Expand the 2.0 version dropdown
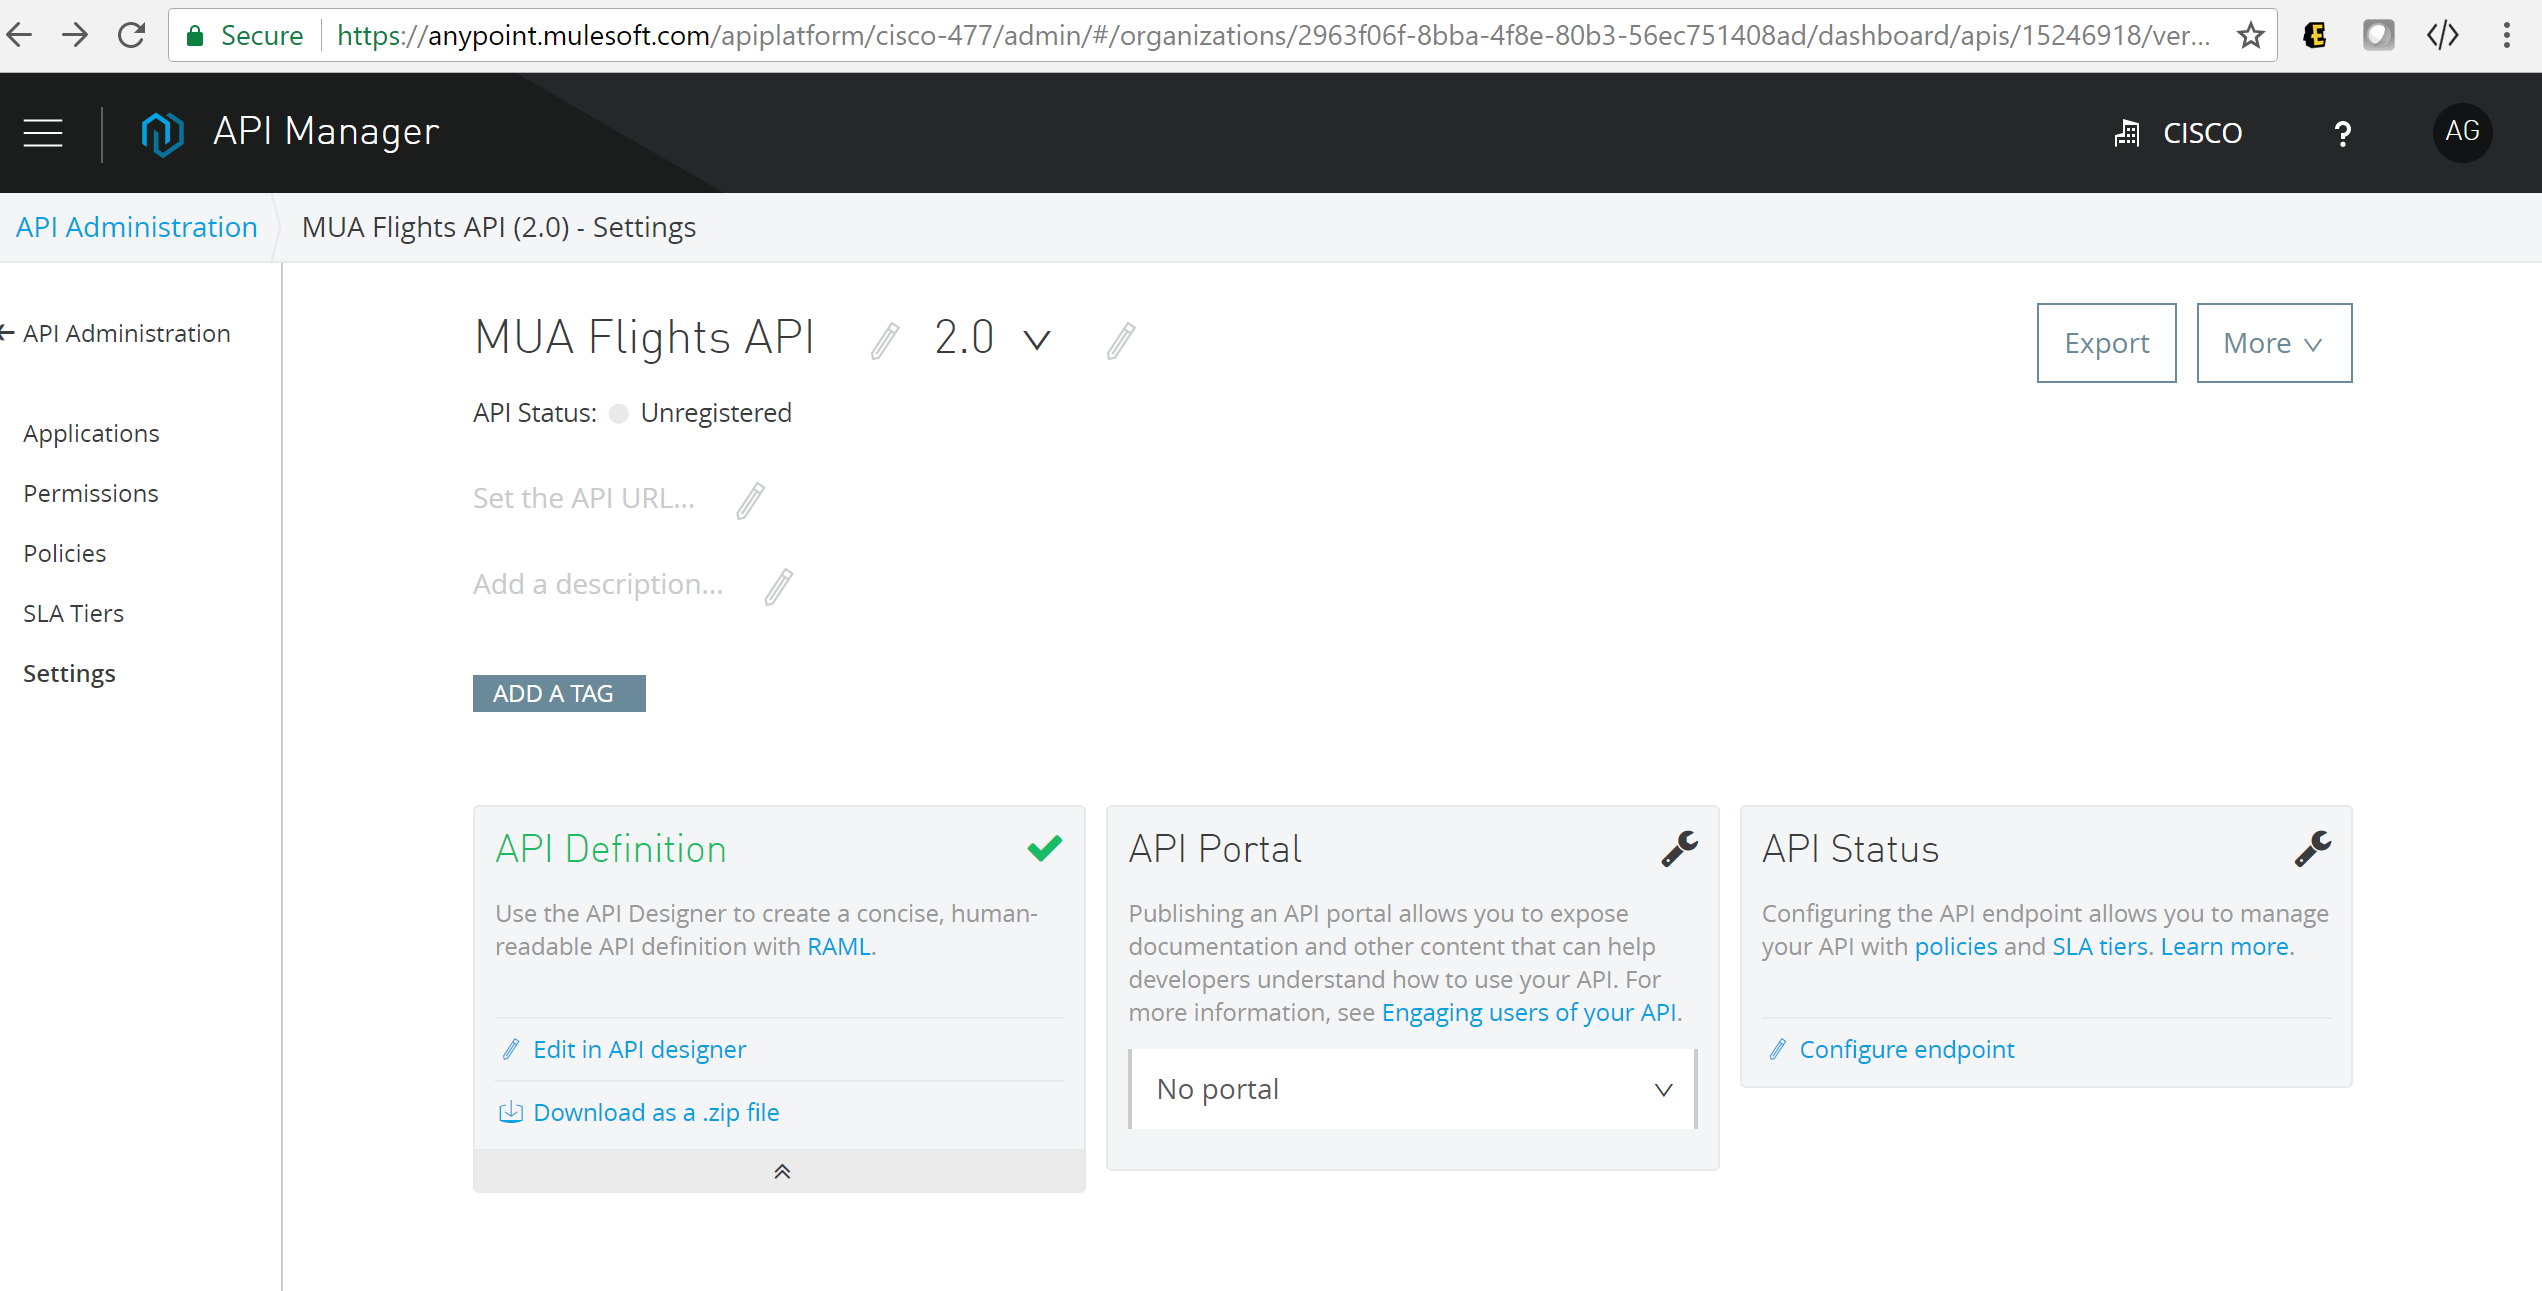Image resolution: width=2542 pixels, height=1291 pixels. point(1037,340)
